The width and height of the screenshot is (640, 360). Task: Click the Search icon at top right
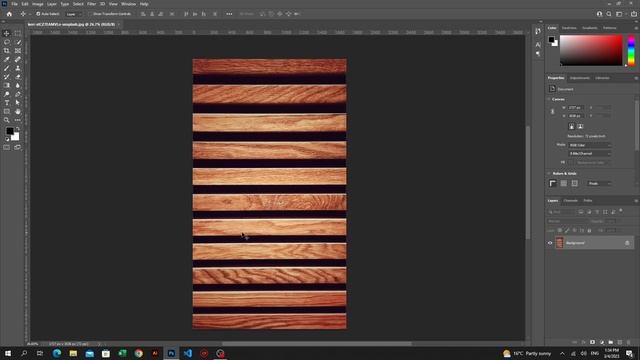pos(609,14)
